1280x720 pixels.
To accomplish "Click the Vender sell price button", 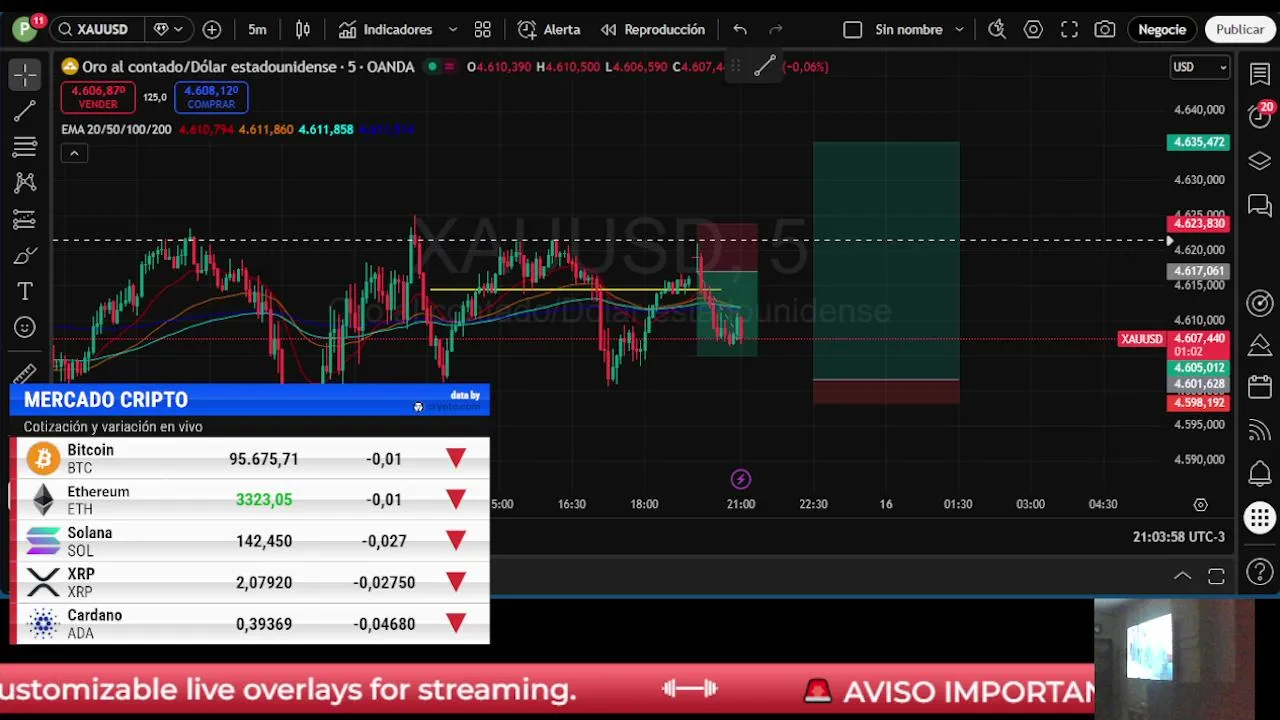I will (x=98, y=97).
